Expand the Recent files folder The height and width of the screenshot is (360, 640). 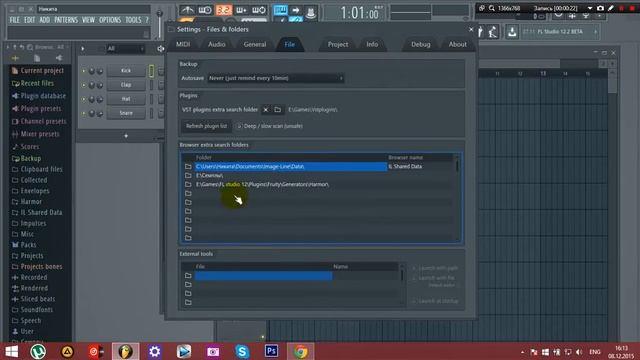(x=33, y=83)
